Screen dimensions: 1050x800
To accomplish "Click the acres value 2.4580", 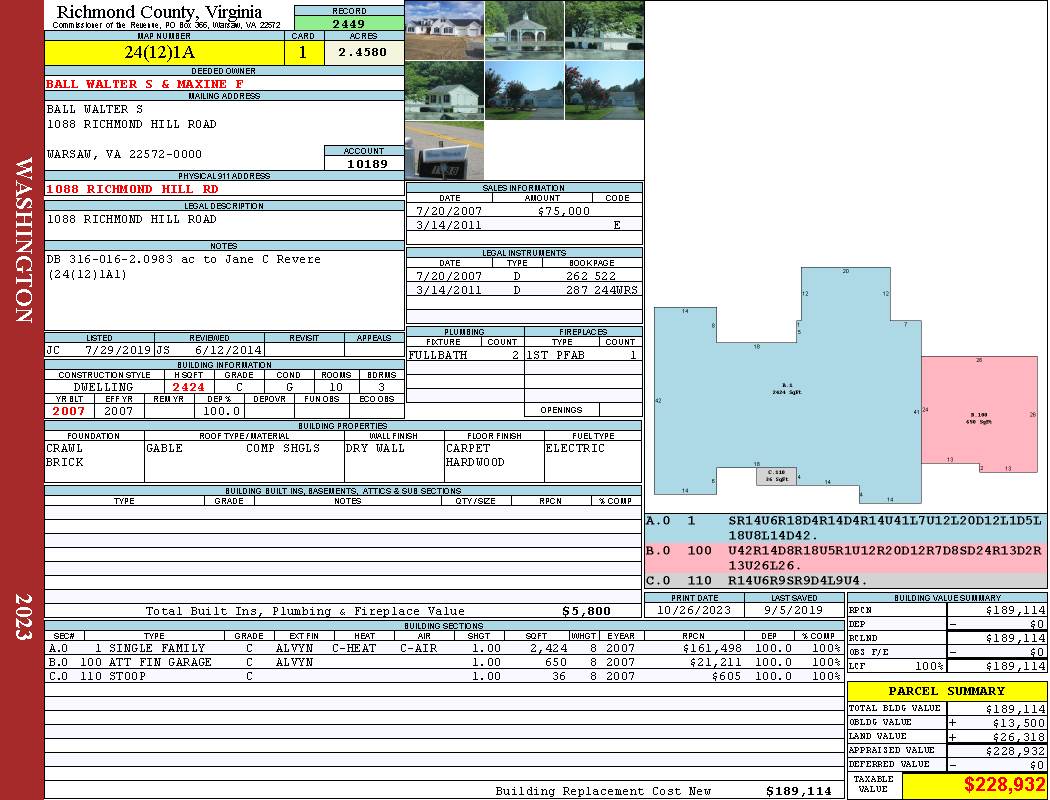I will coord(362,52).
